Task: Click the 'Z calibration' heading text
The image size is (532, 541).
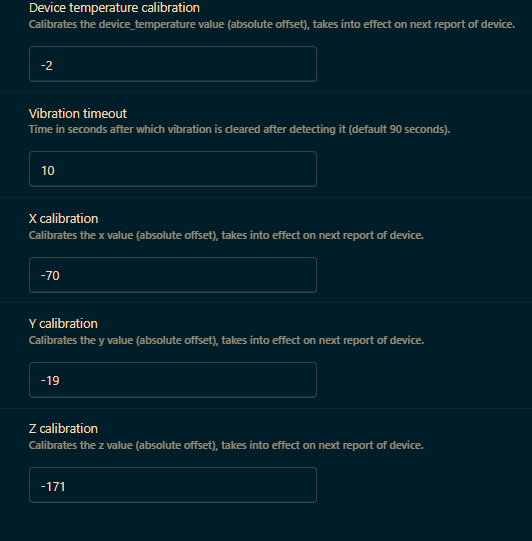Action: coord(63,429)
